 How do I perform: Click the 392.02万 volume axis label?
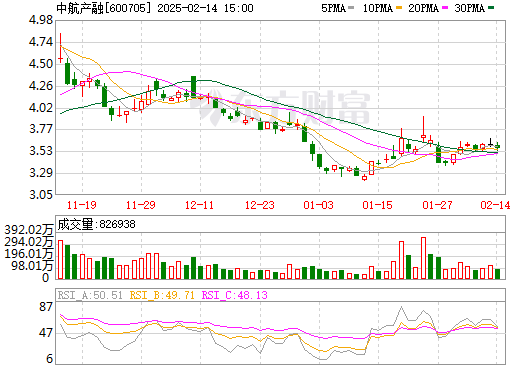pos(29,230)
